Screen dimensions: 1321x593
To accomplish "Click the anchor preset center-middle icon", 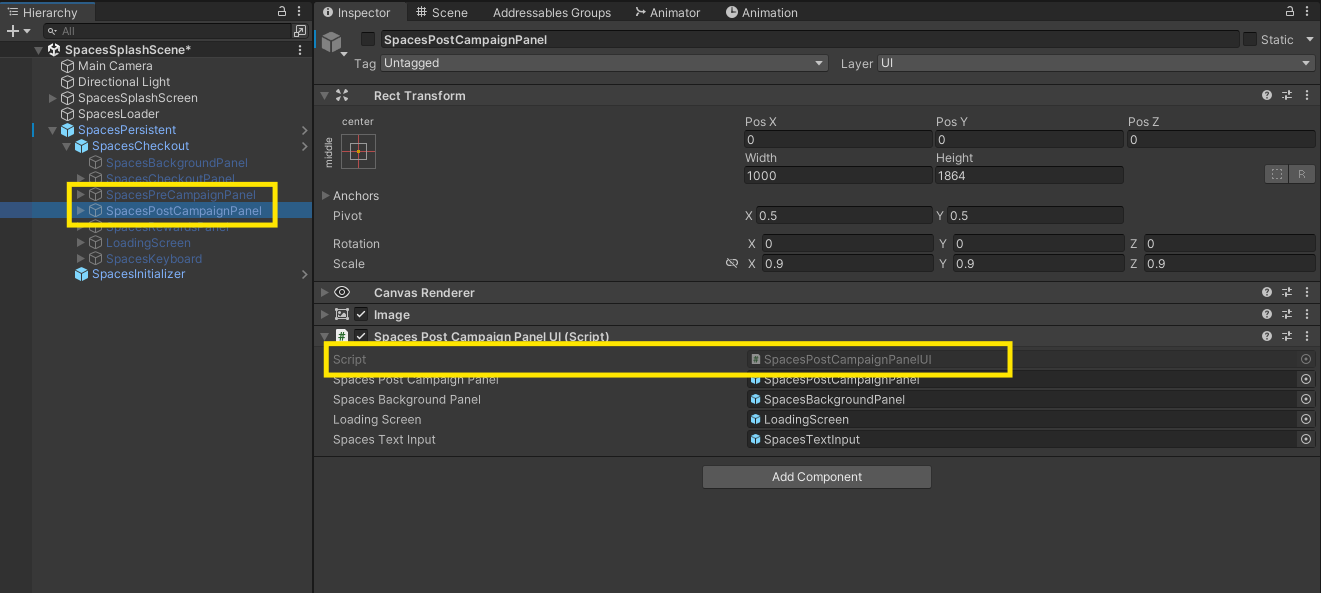I will pos(358,151).
